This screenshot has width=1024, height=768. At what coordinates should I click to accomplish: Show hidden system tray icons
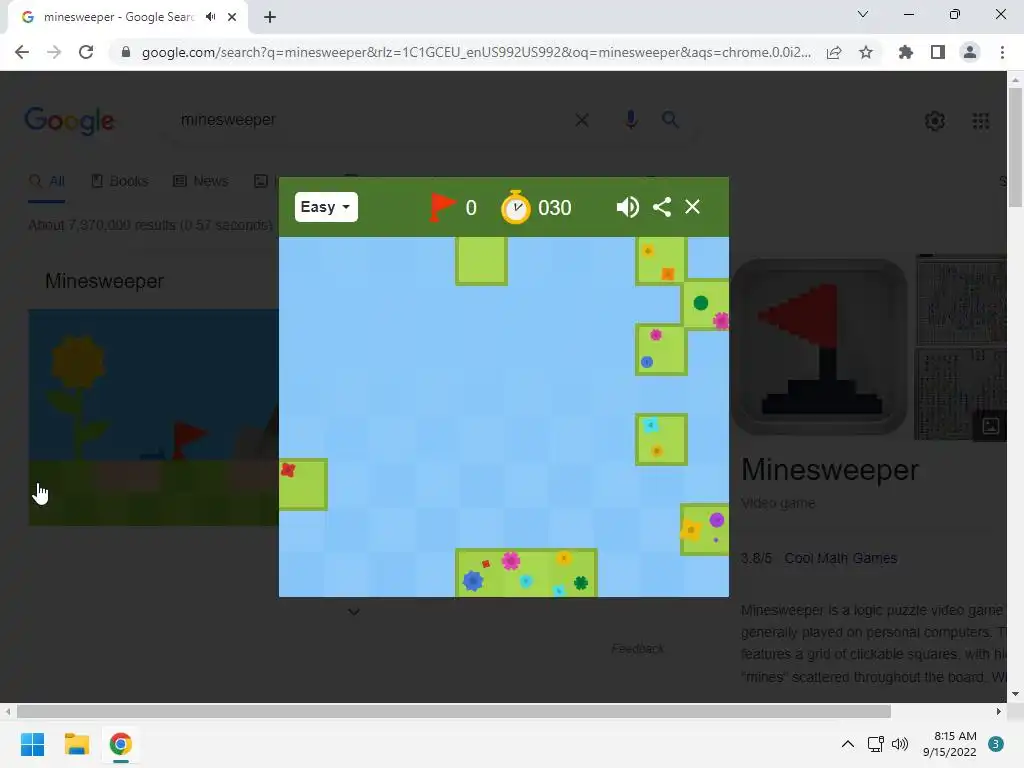coord(847,744)
